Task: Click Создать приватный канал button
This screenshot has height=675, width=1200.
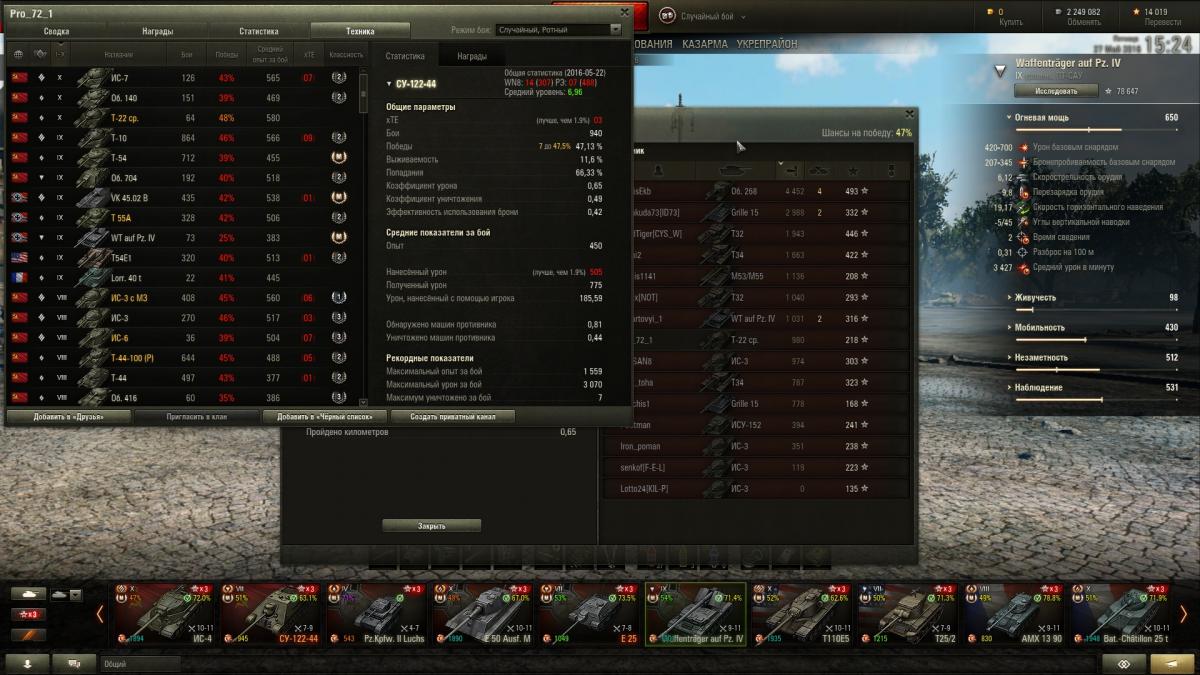Action: (x=453, y=416)
